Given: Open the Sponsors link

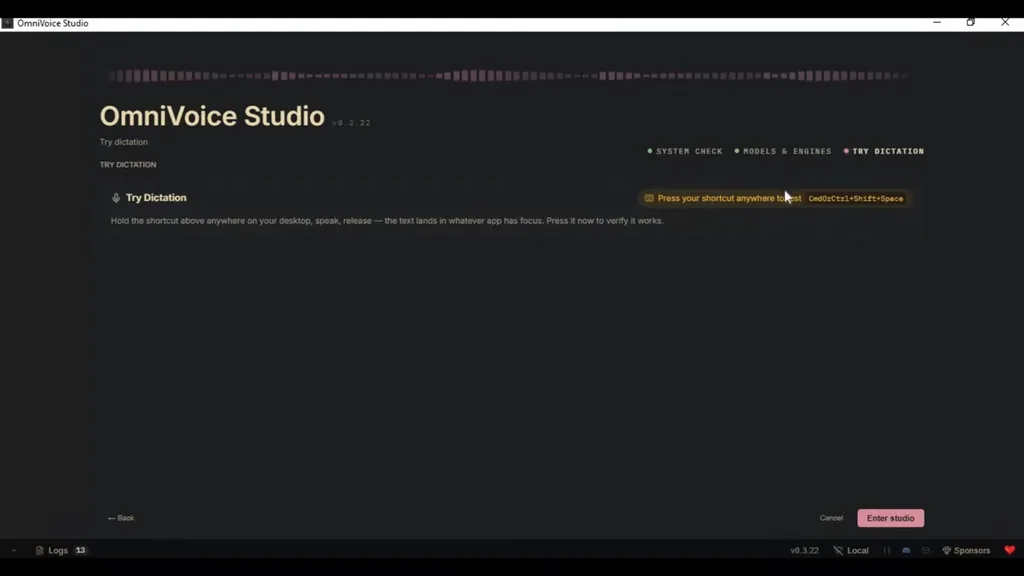Looking at the screenshot, I should point(966,551).
